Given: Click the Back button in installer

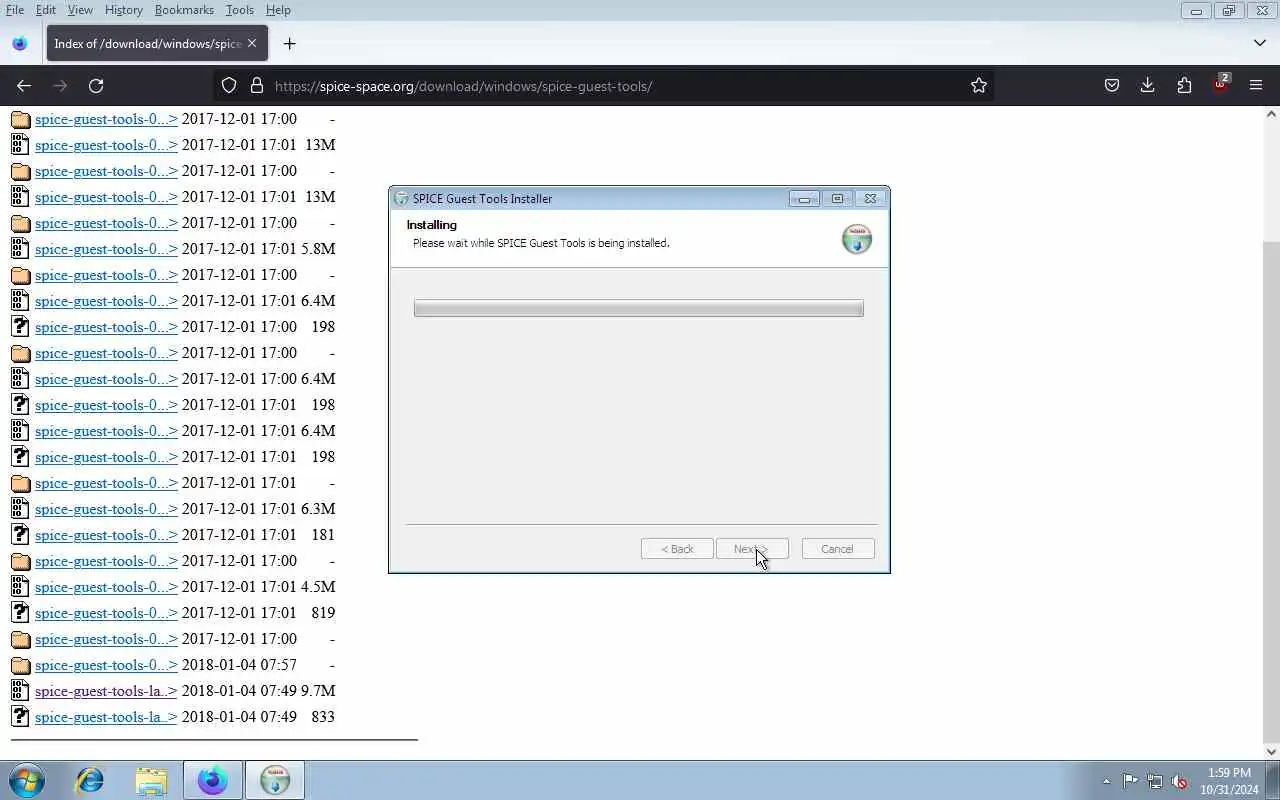Looking at the screenshot, I should coord(677,549).
